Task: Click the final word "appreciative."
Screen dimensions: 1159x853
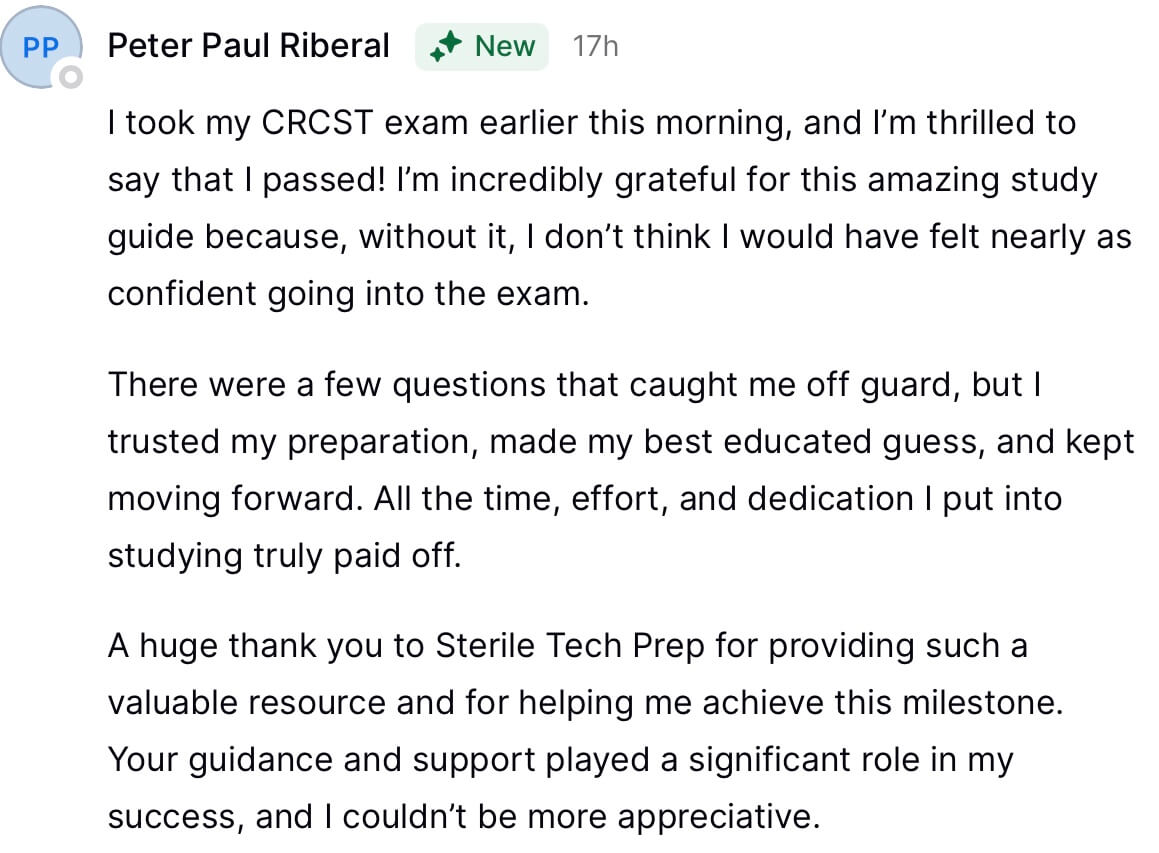Action: click(x=718, y=818)
